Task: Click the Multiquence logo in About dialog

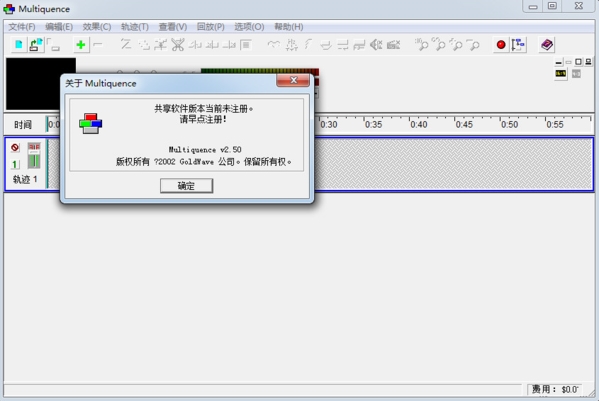Action: 91,123
